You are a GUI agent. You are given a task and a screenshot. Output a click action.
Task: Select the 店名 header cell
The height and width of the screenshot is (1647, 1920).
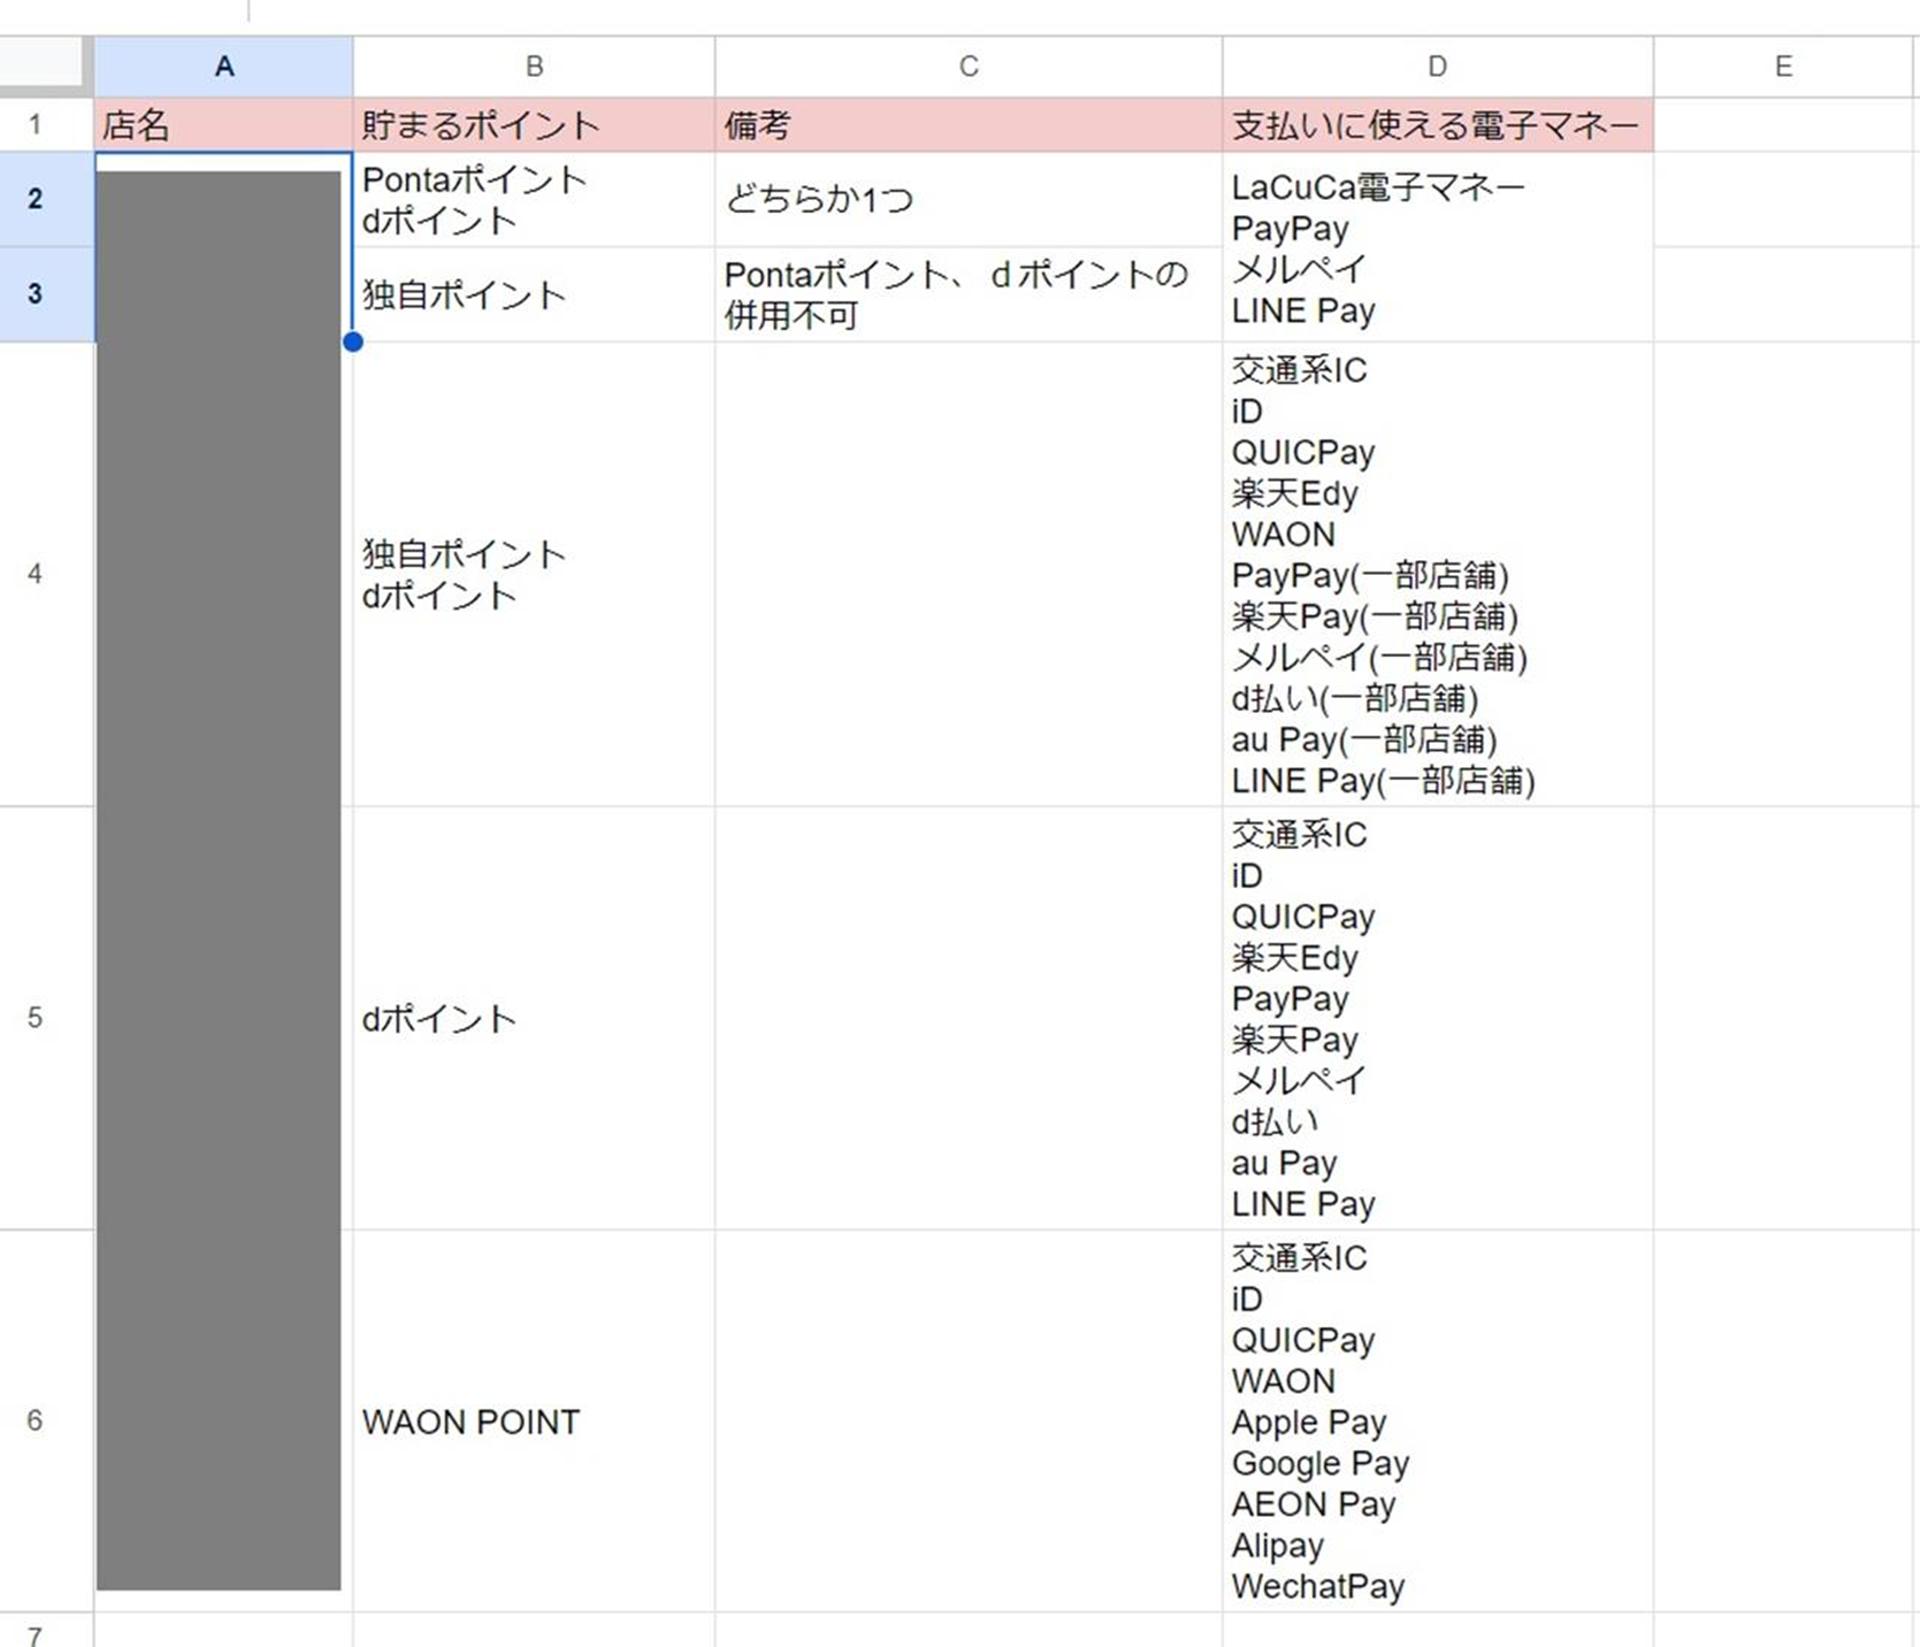224,125
